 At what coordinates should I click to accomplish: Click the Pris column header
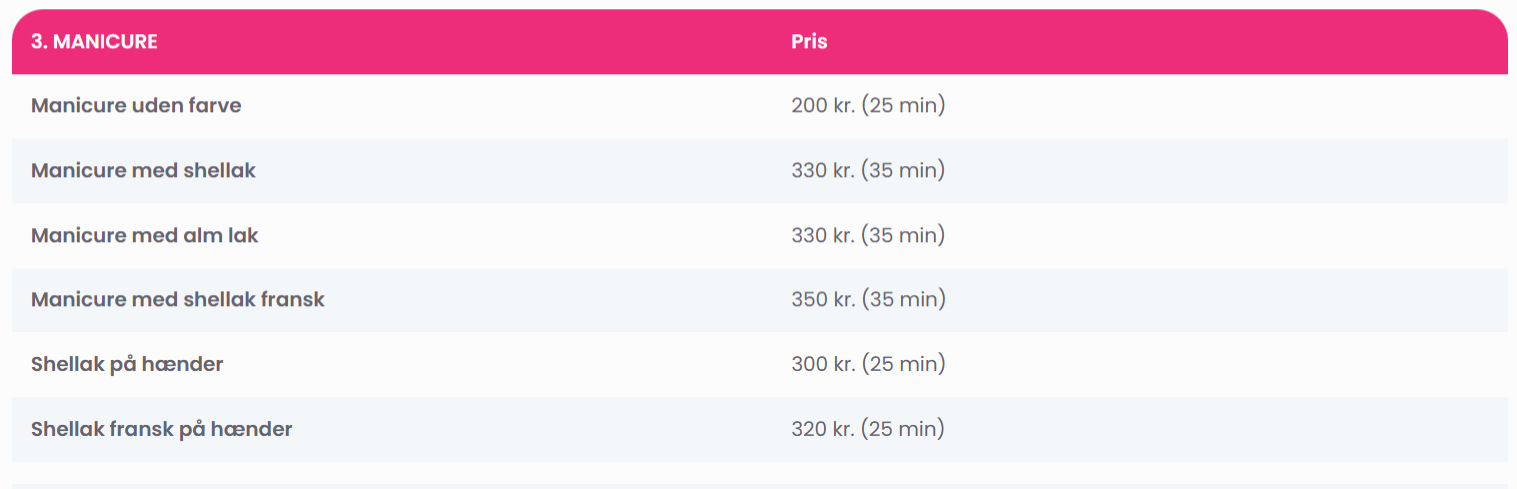(809, 42)
